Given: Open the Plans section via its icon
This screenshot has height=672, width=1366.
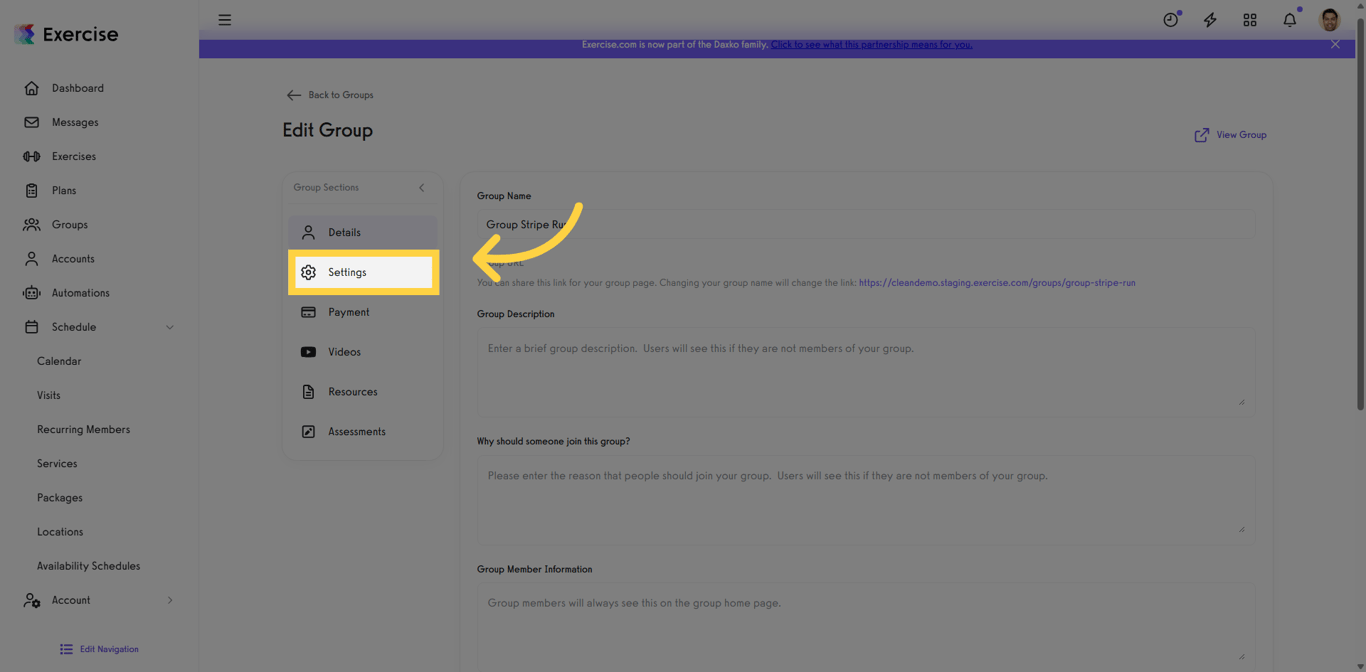Looking at the screenshot, I should click(32, 190).
